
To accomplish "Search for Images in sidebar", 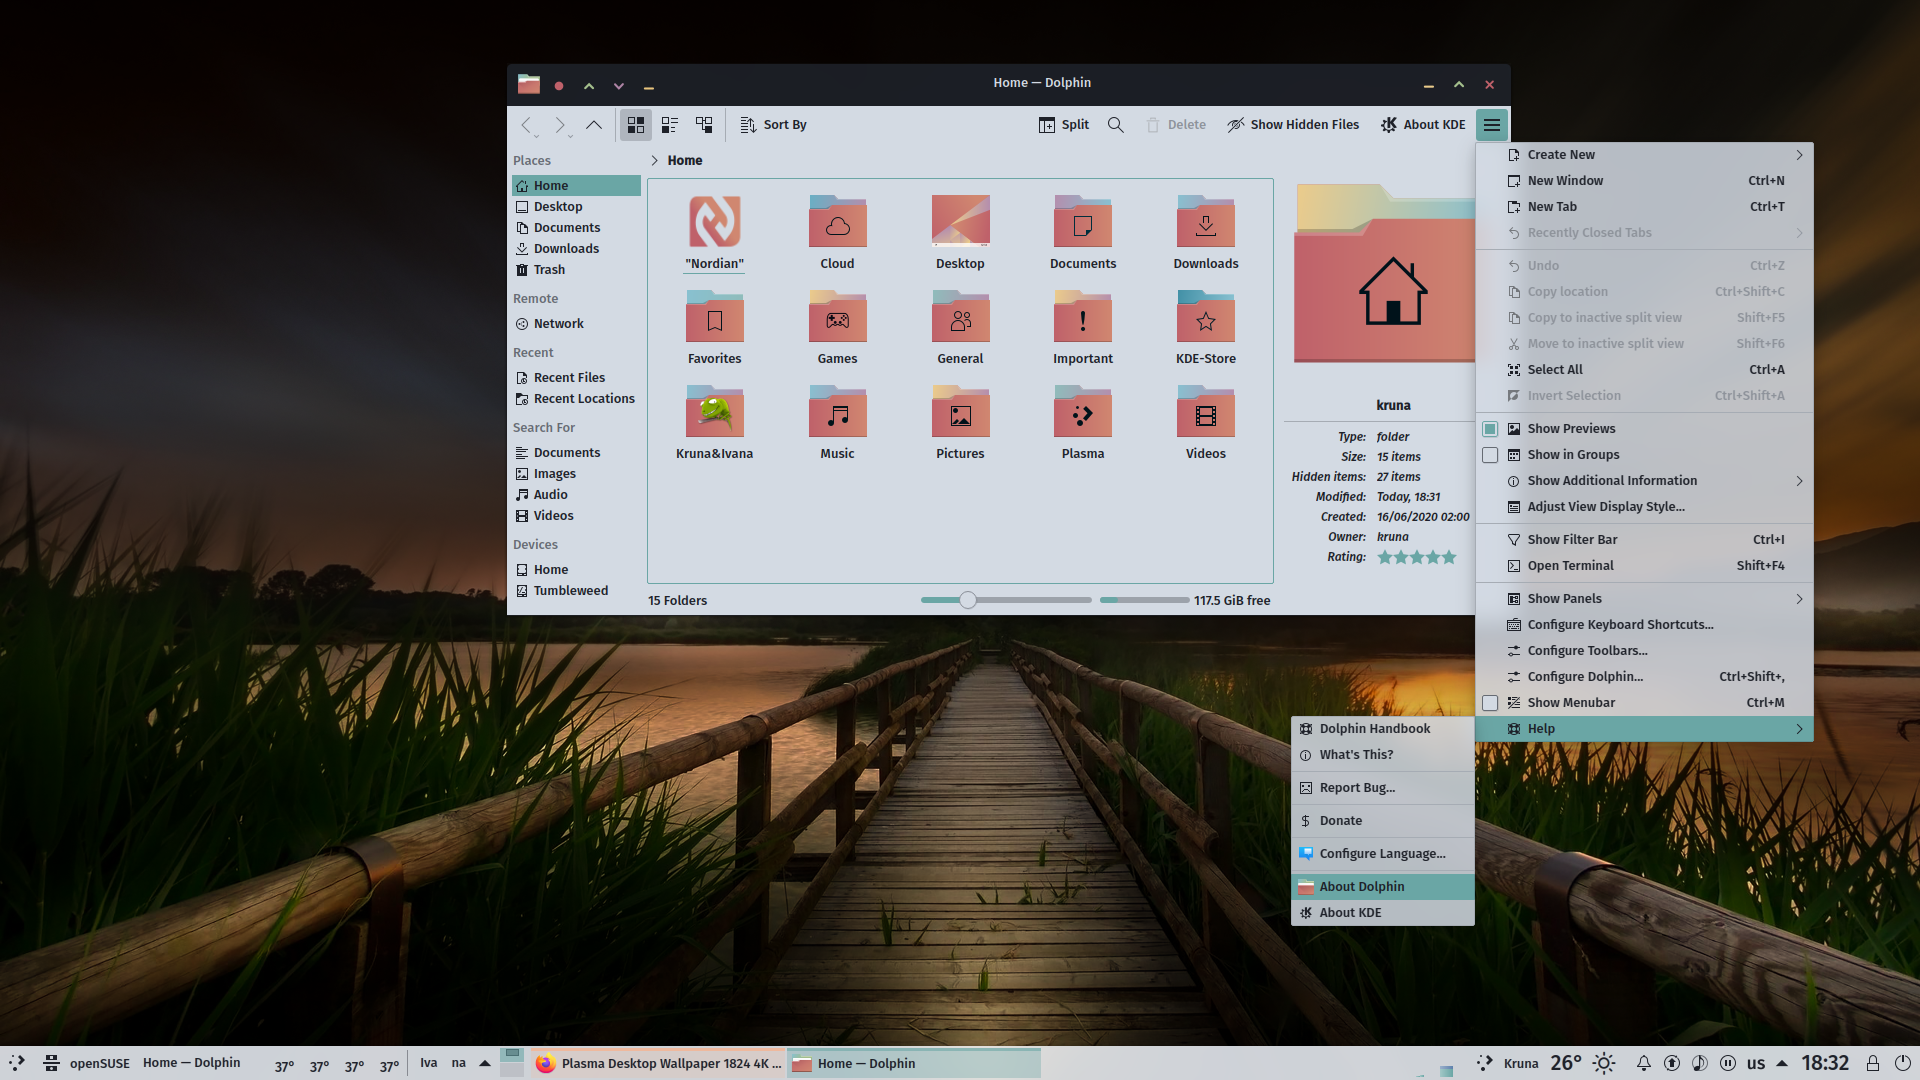I will click(x=576, y=474).
